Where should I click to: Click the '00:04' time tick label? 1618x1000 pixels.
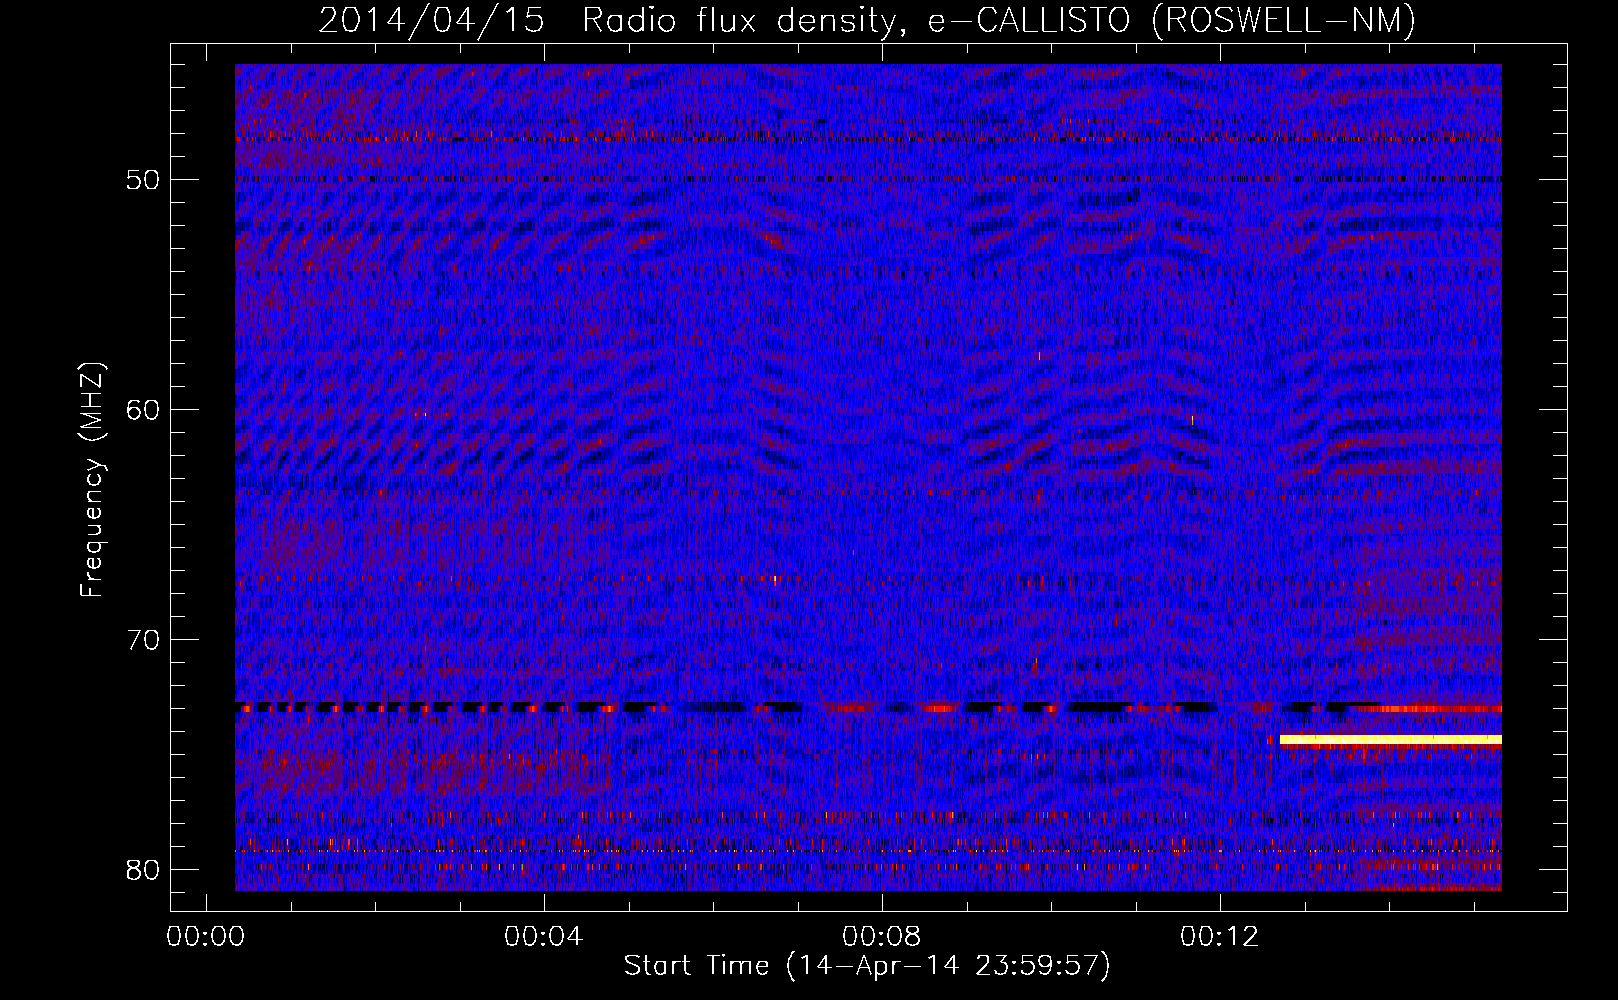544,937
